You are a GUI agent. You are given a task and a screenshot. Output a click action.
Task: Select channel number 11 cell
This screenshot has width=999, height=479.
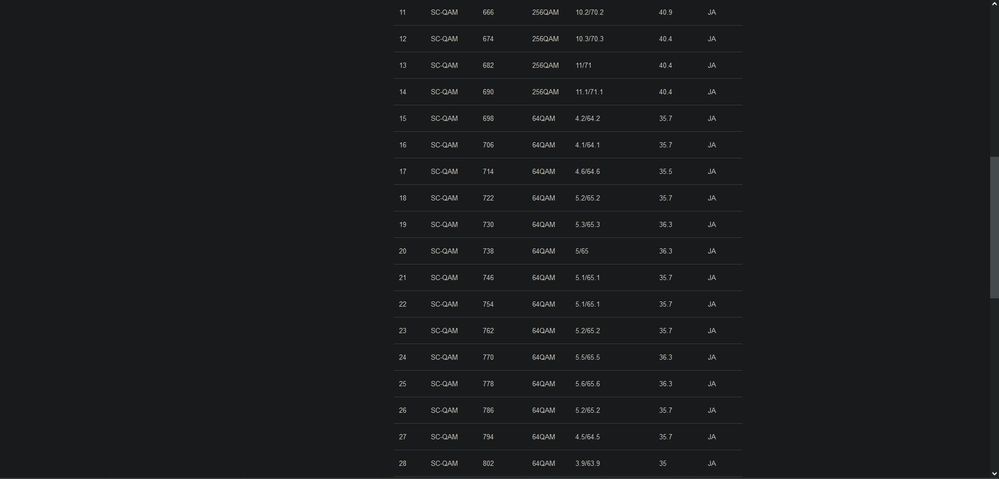[x=403, y=12]
